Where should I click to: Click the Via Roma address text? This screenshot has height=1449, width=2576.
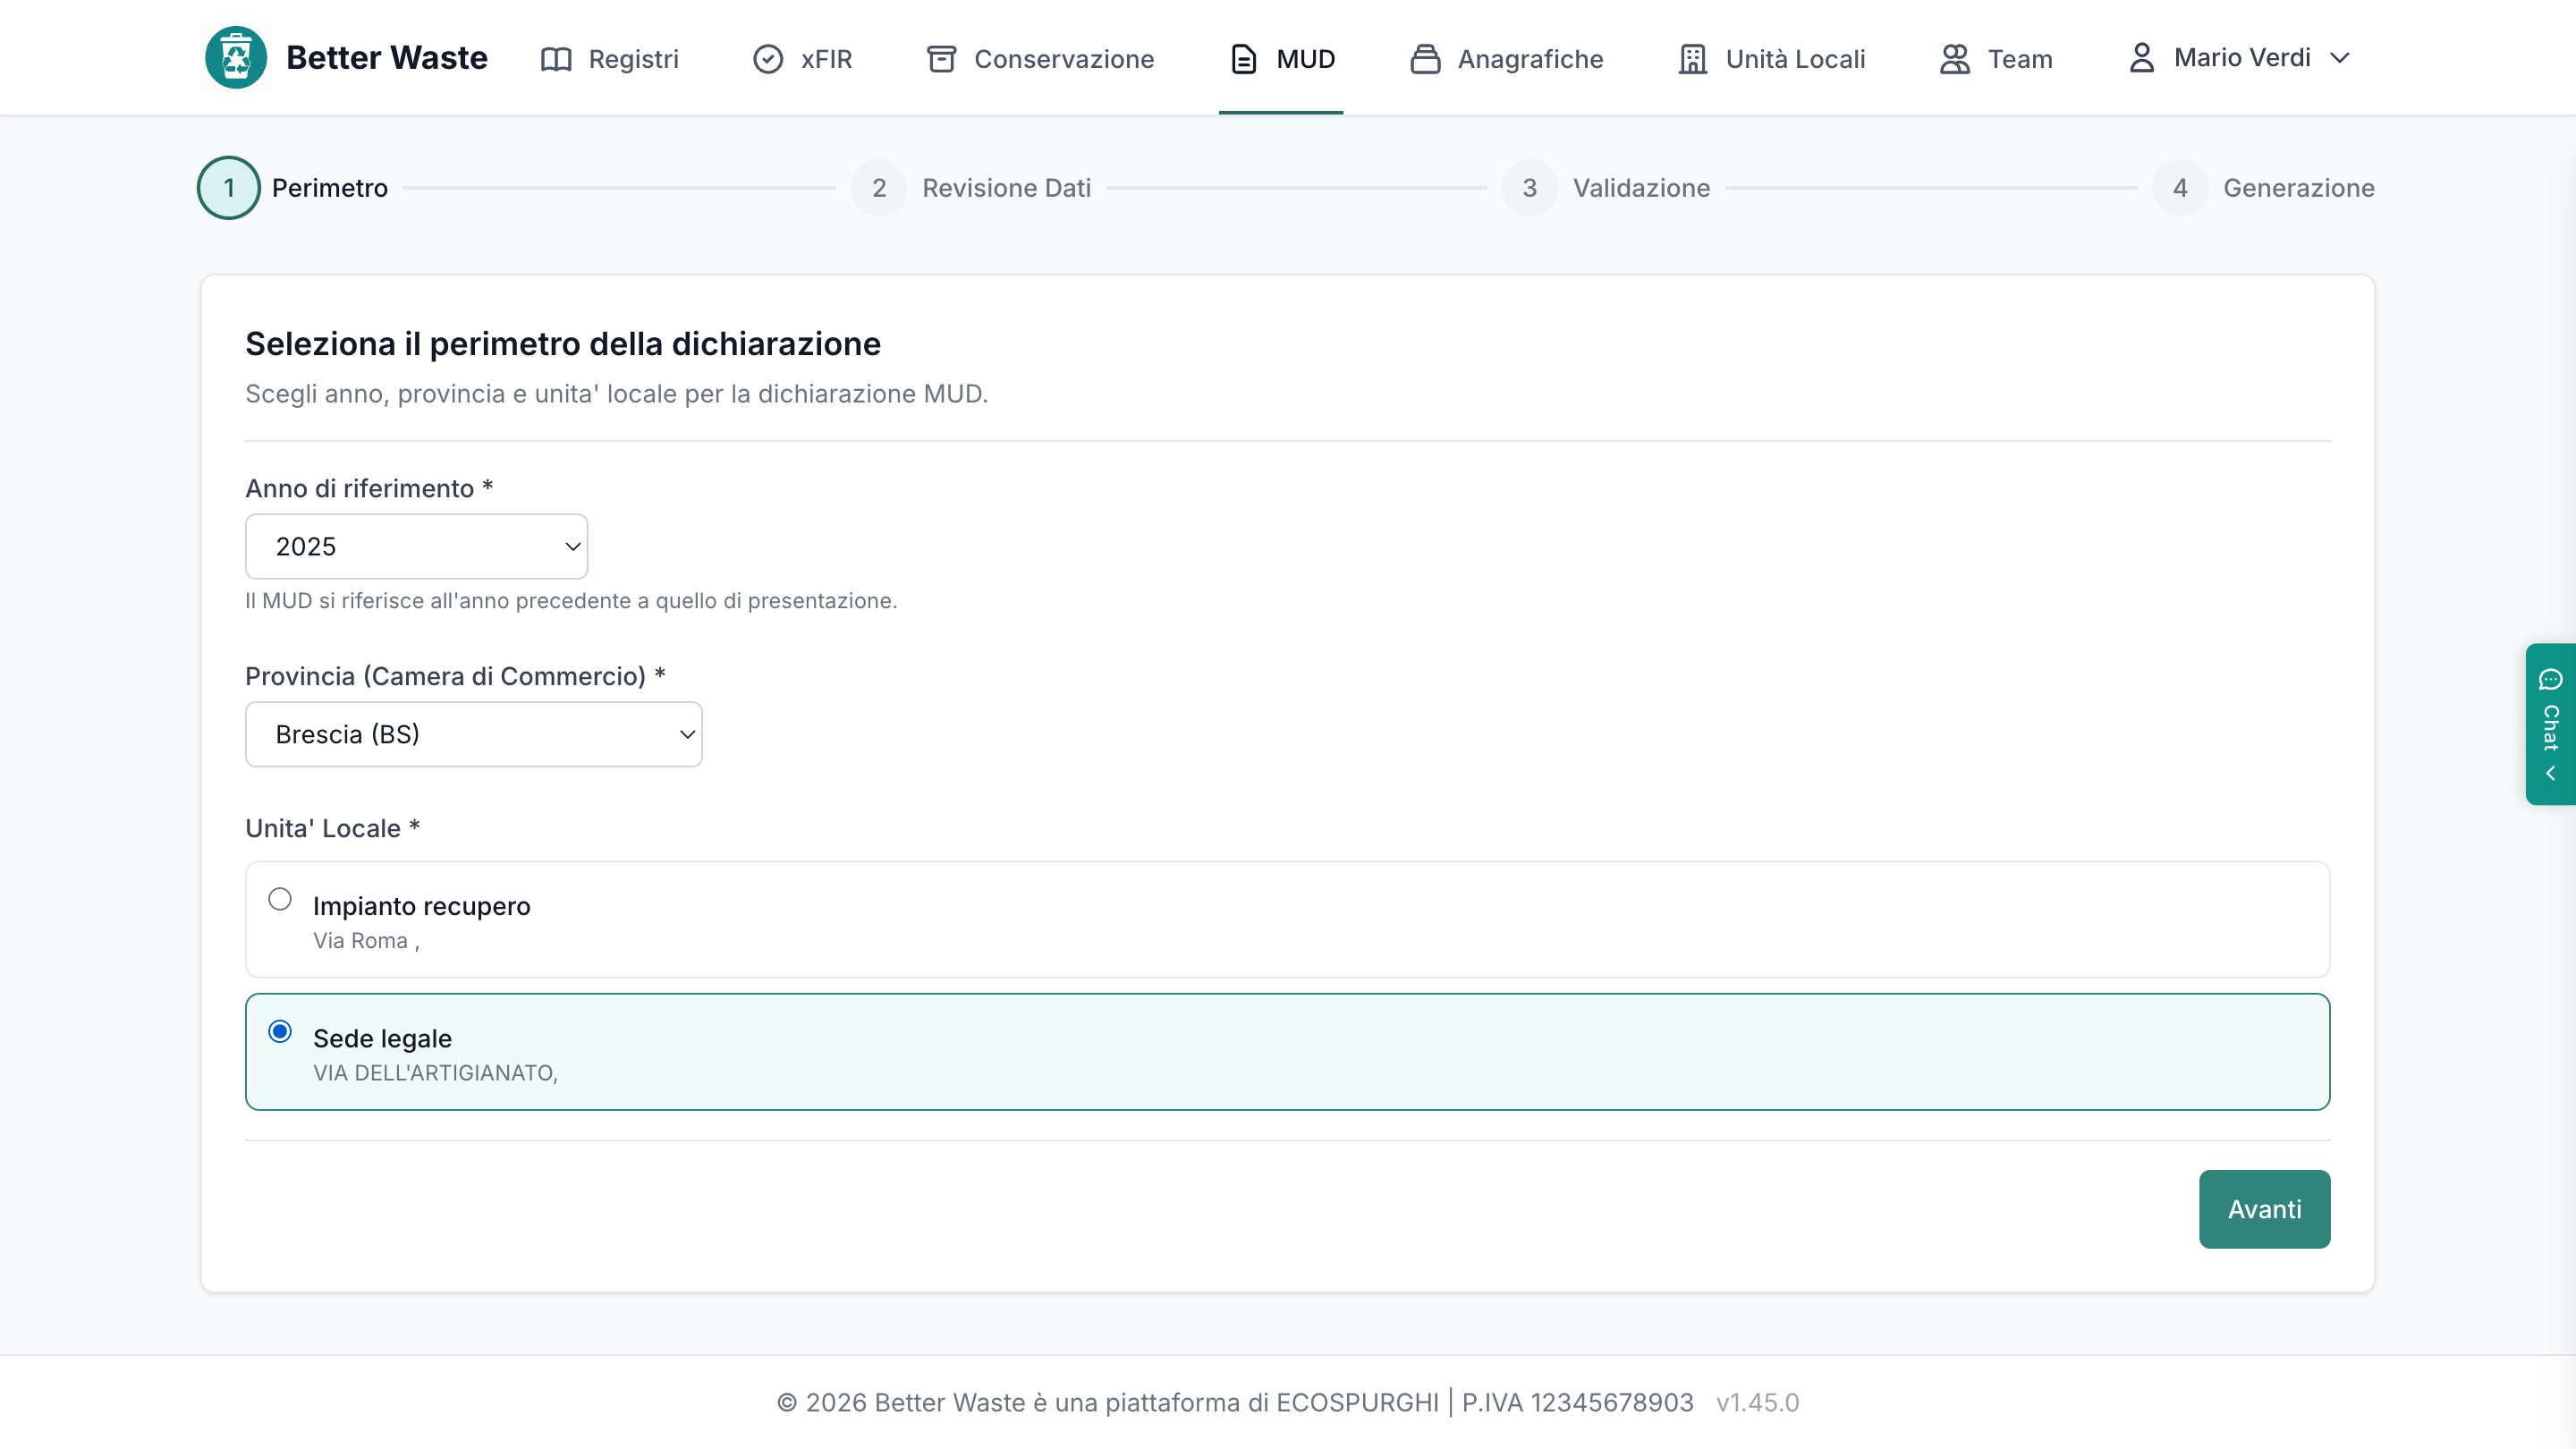(366, 941)
